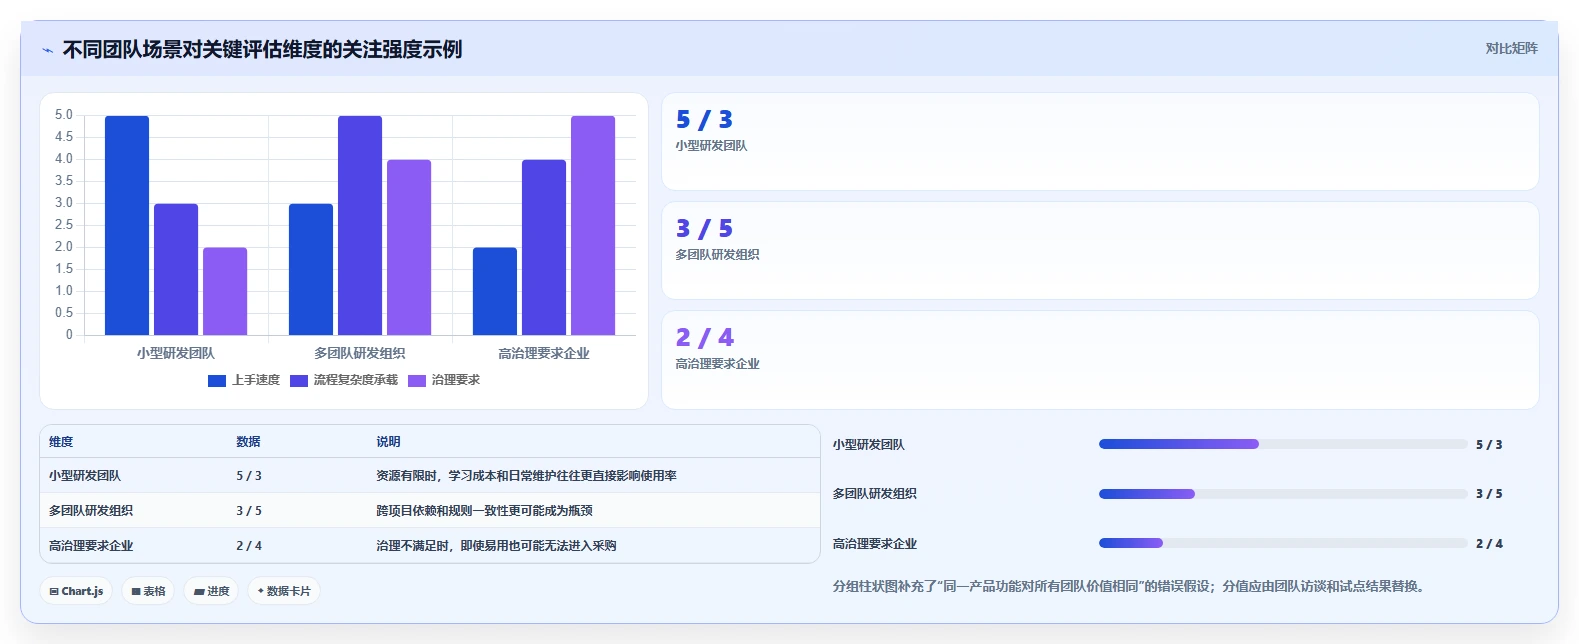Select the 3 / 5 stat card value
1579x644 pixels.
pyautogui.click(x=704, y=229)
